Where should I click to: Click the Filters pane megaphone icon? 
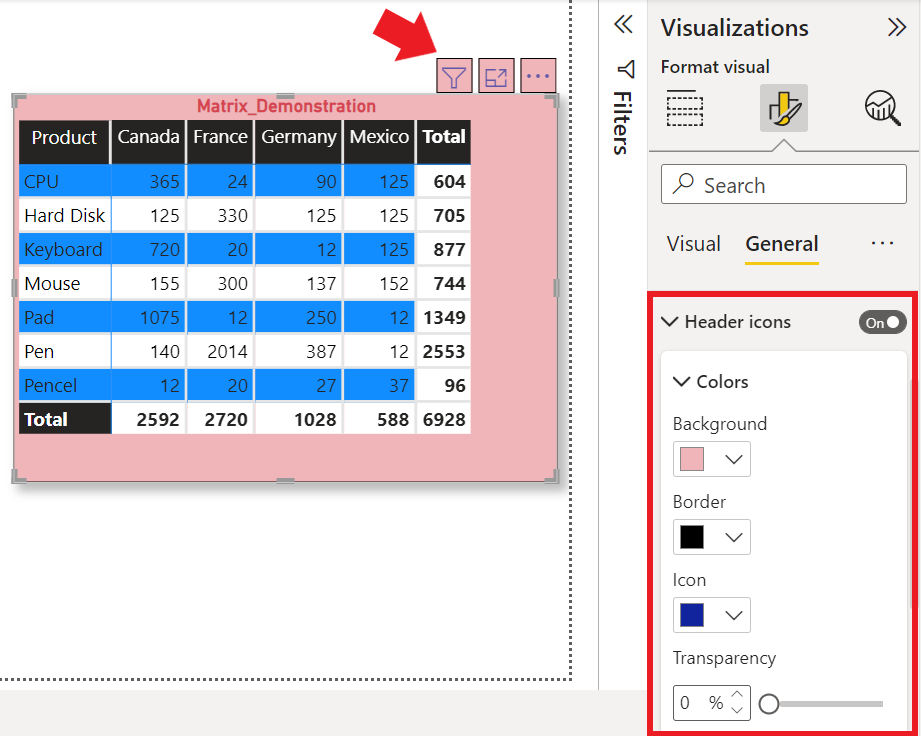point(626,69)
